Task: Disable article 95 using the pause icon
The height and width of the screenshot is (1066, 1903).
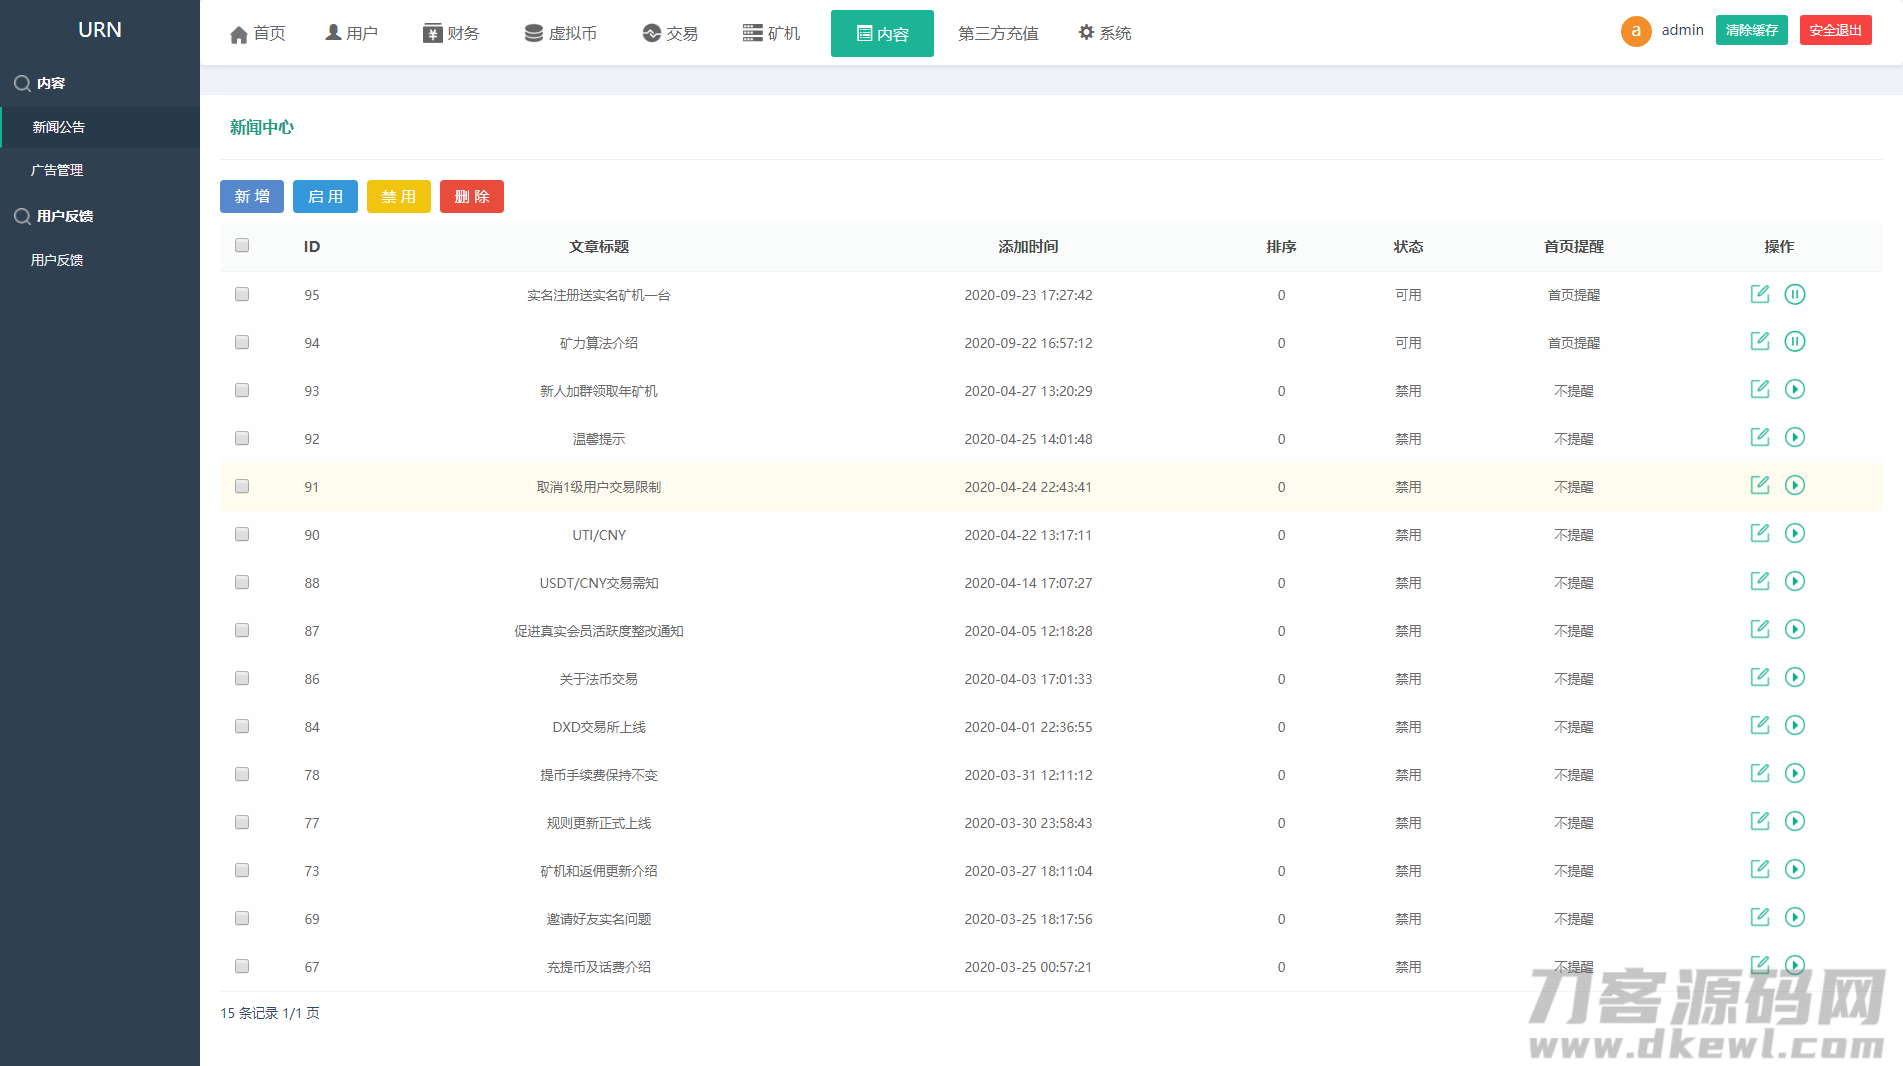Action: pyautogui.click(x=1795, y=294)
